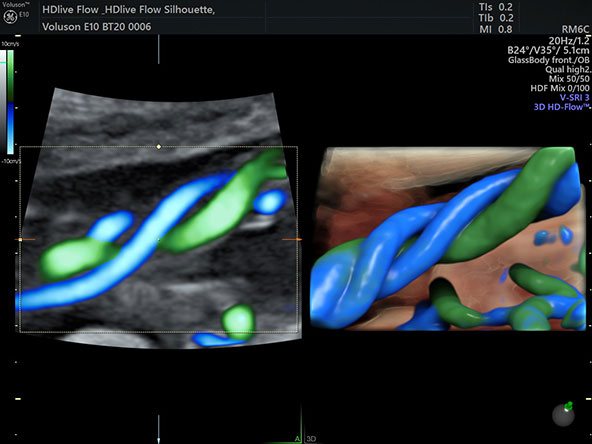Select the green A plane tab
The width and height of the screenshot is (592, 444).
coord(298,439)
